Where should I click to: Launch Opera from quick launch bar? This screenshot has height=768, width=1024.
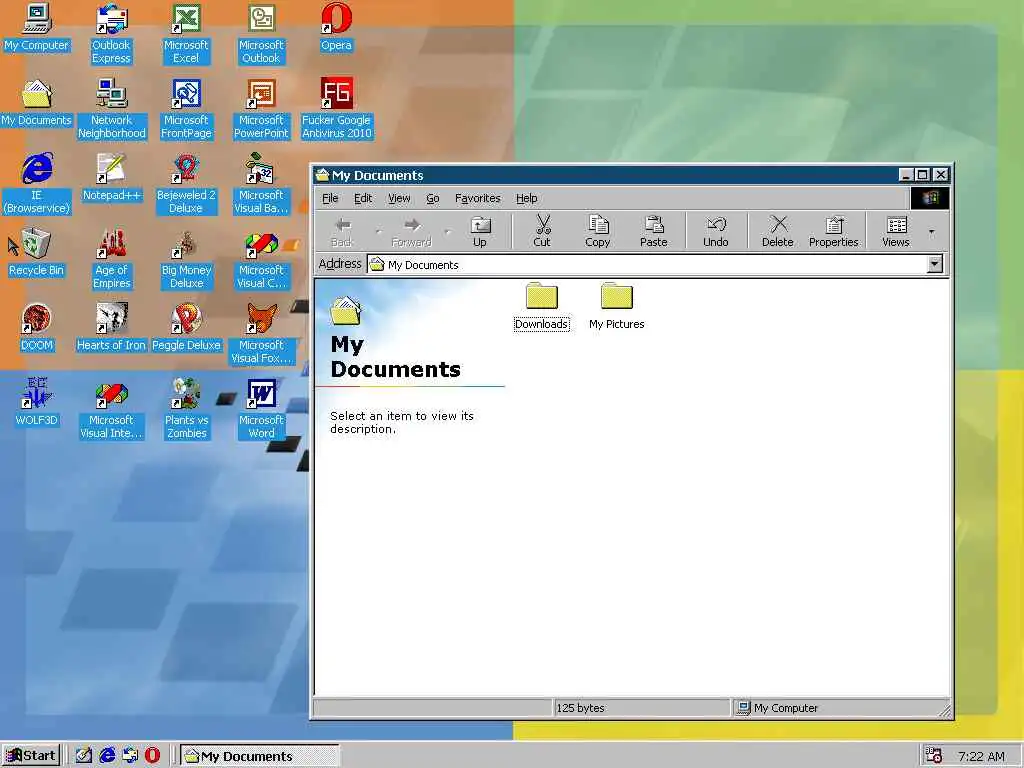tap(153, 756)
